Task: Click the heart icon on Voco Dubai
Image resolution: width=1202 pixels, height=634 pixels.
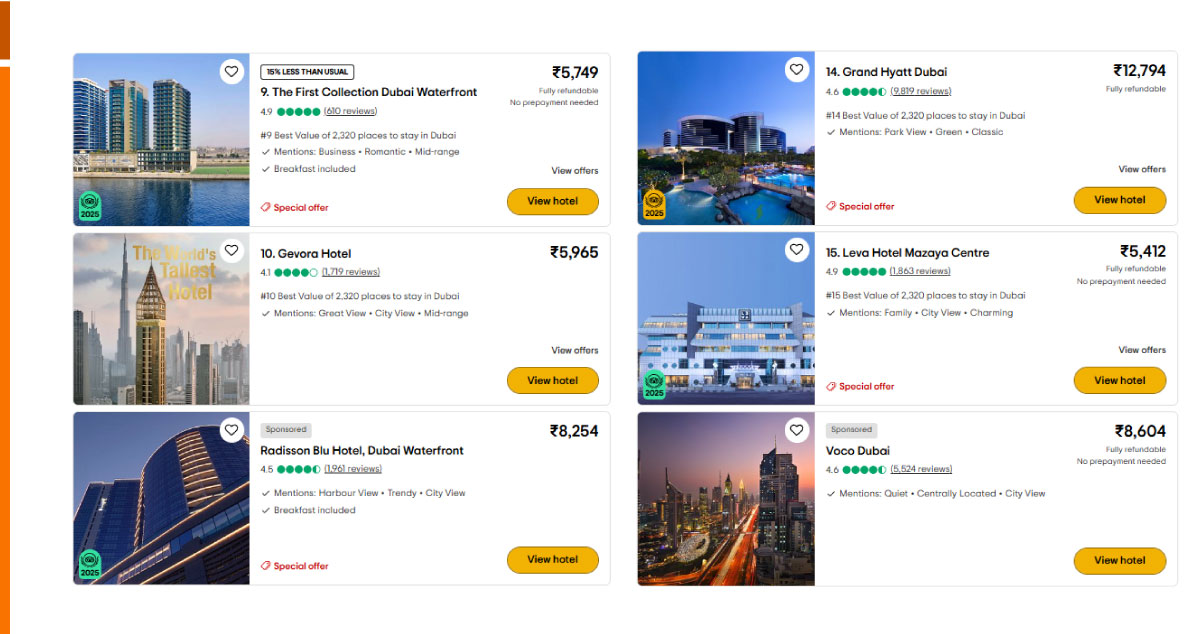Action: point(796,430)
